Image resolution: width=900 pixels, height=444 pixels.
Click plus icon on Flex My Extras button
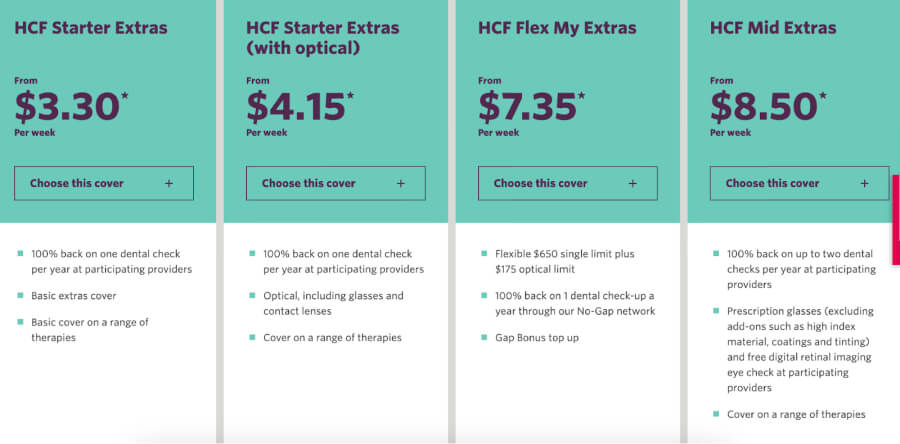pyautogui.click(x=633, y=184)
